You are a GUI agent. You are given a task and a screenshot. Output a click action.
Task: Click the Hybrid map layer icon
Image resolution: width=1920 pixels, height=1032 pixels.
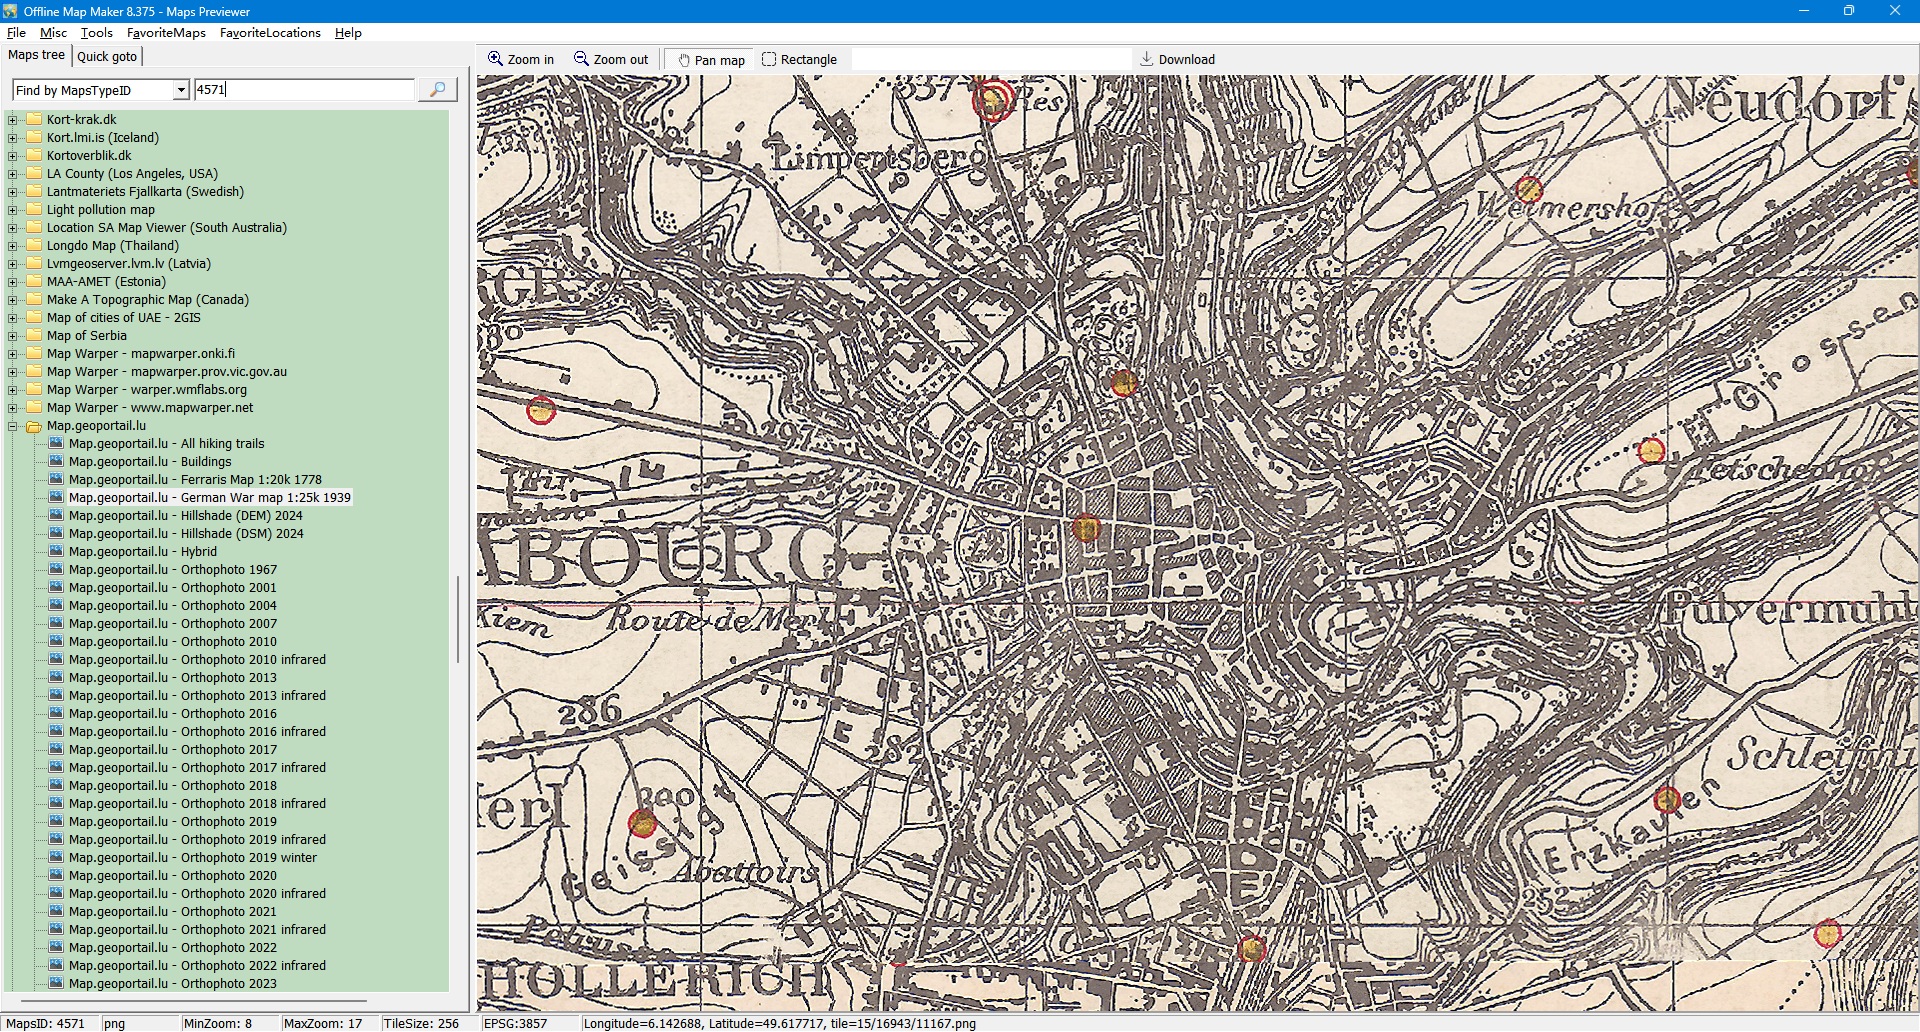pyautogui.click(x=56, y=552)
